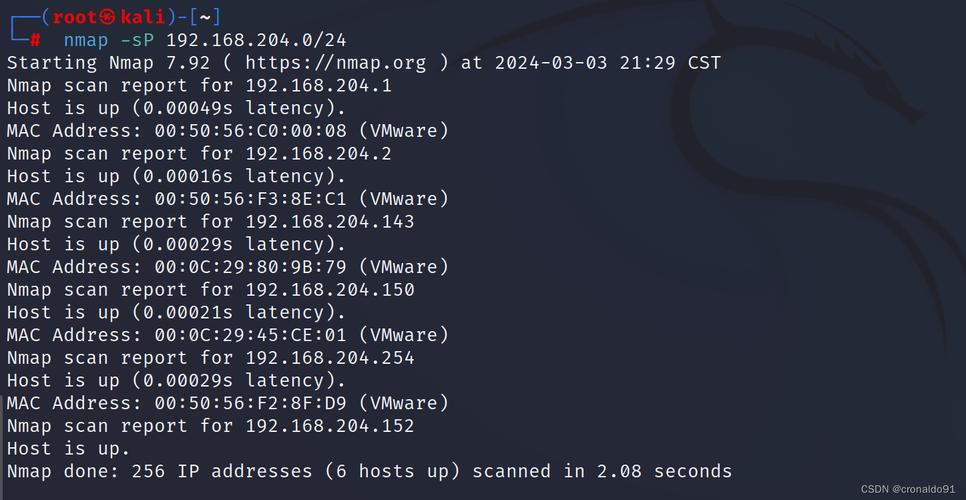The image size is (966, 500).
Task: Click the red hash prompt symbol
Action: [x=35, y=41]
